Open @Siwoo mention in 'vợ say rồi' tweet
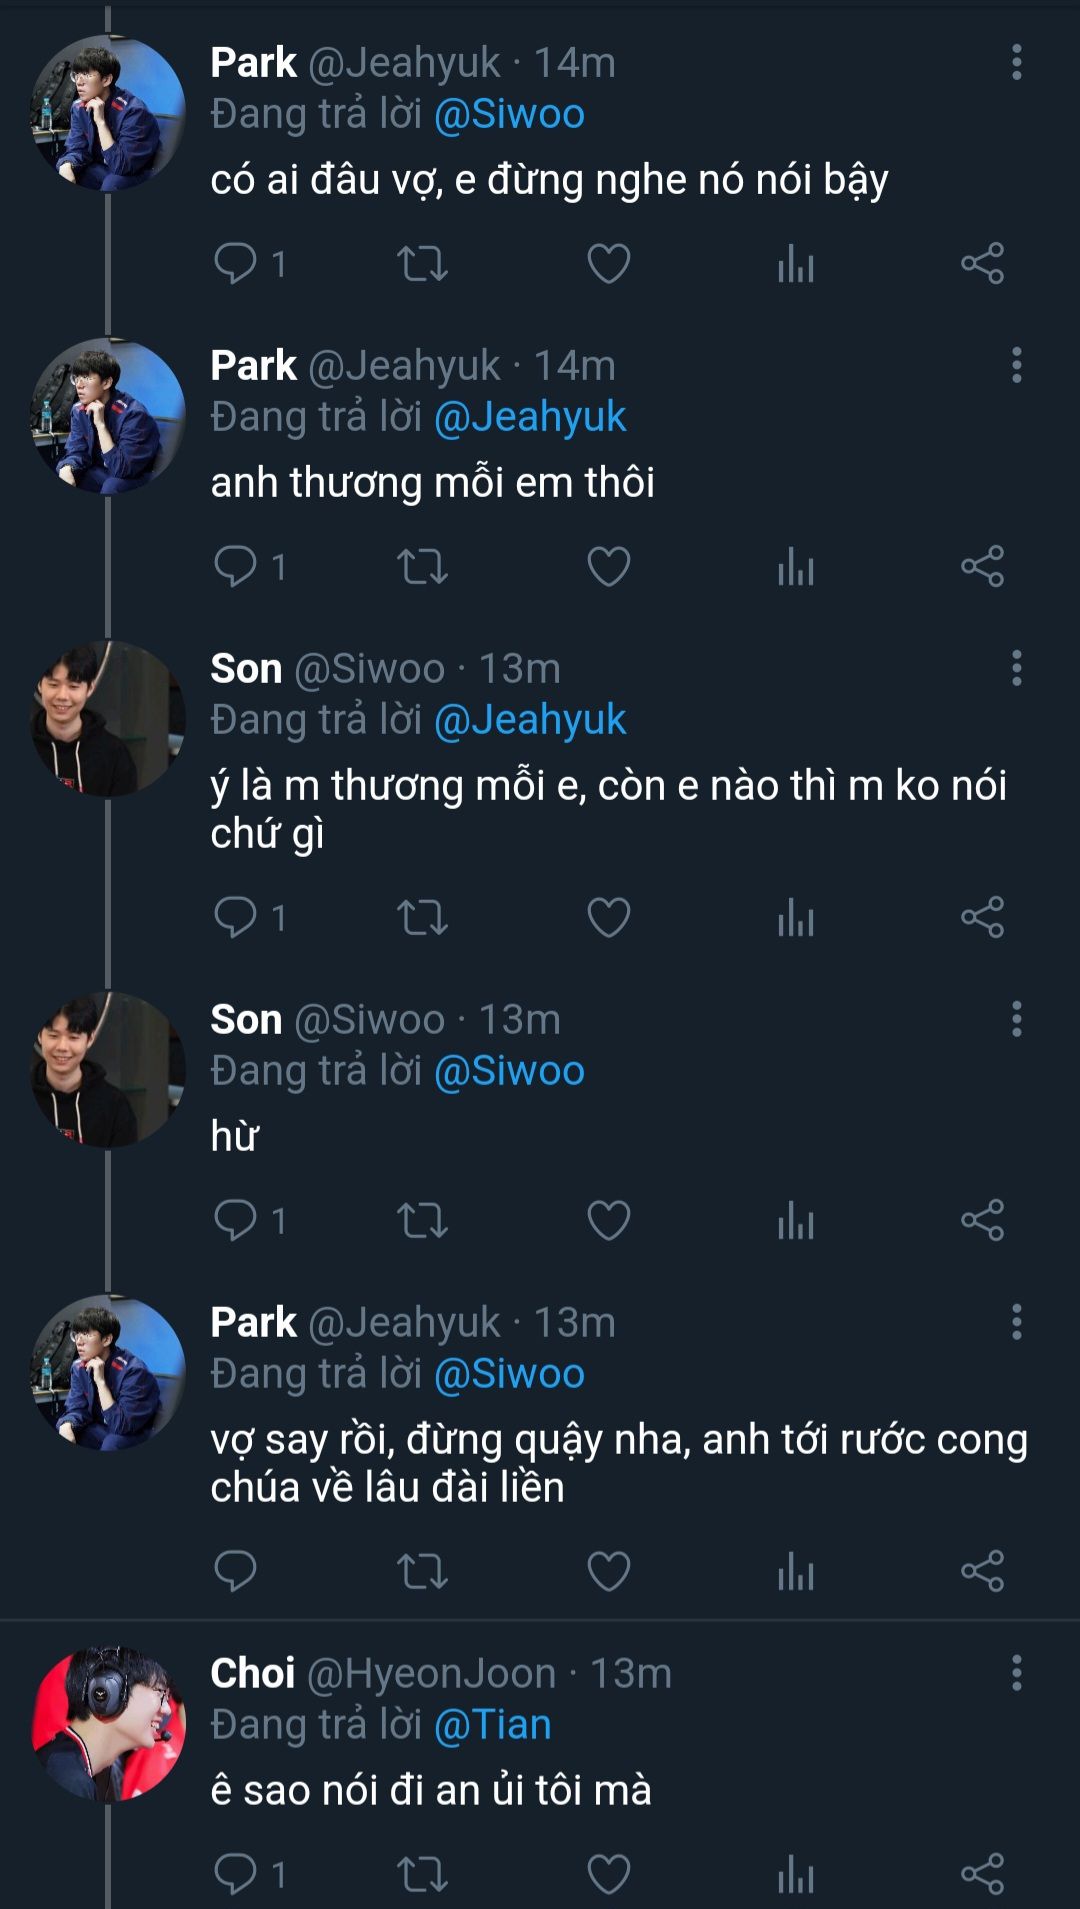 click(x=509, y=1374)
